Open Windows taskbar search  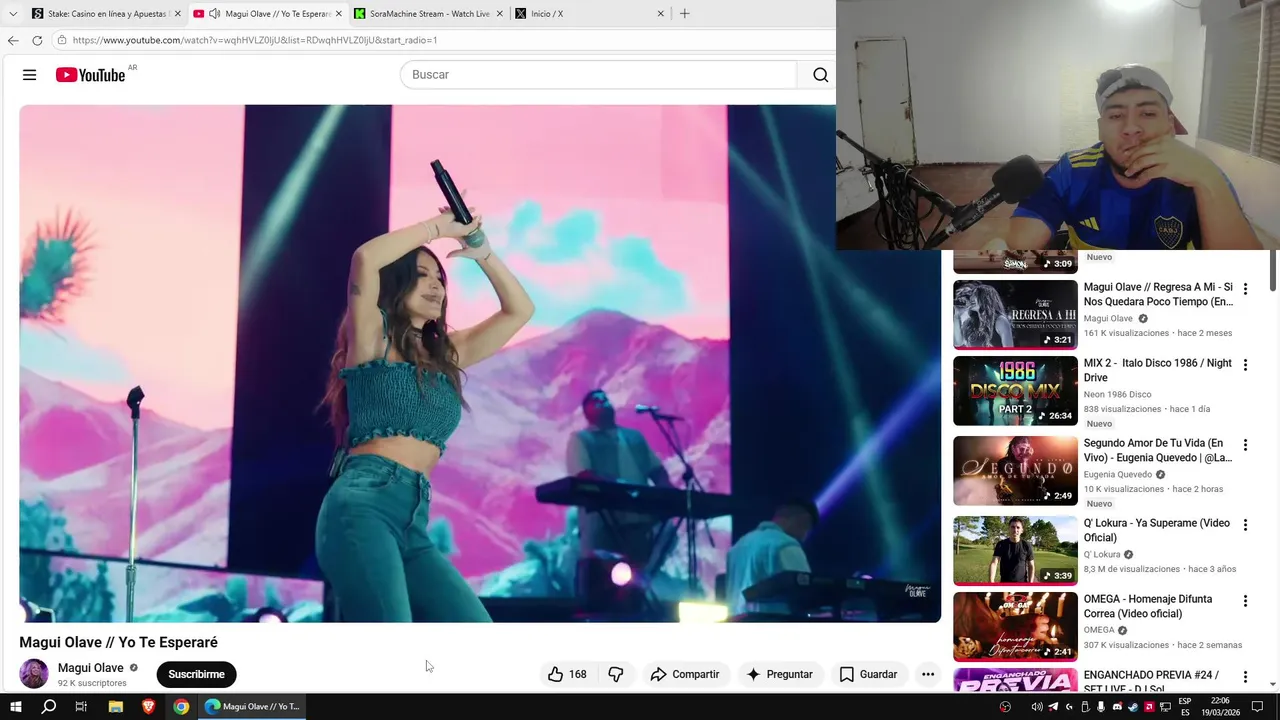[48, 707]
